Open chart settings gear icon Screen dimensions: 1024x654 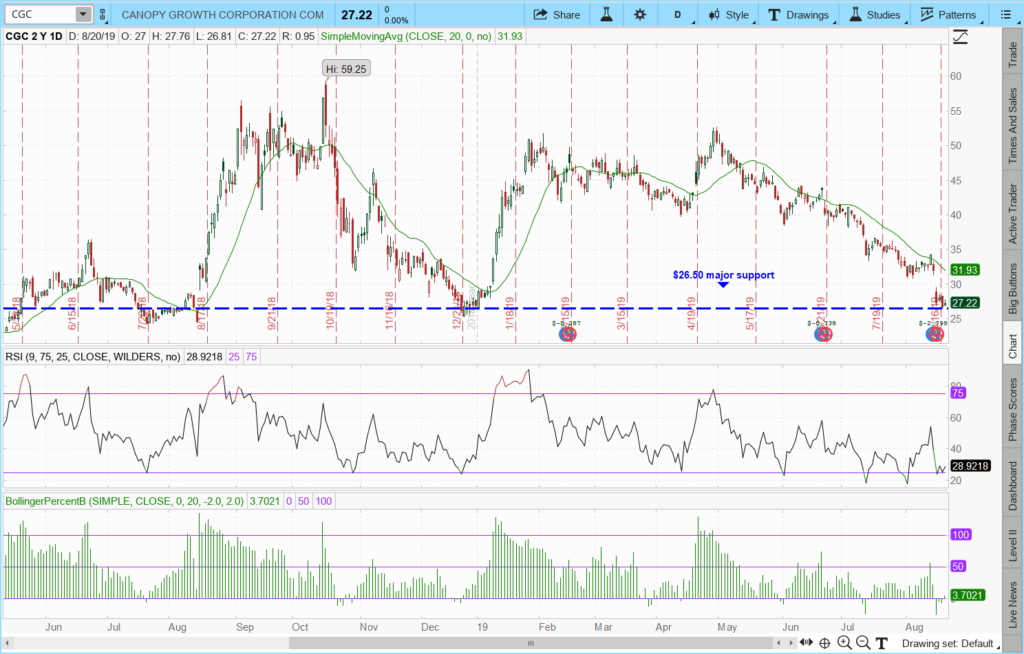[640, 15]
